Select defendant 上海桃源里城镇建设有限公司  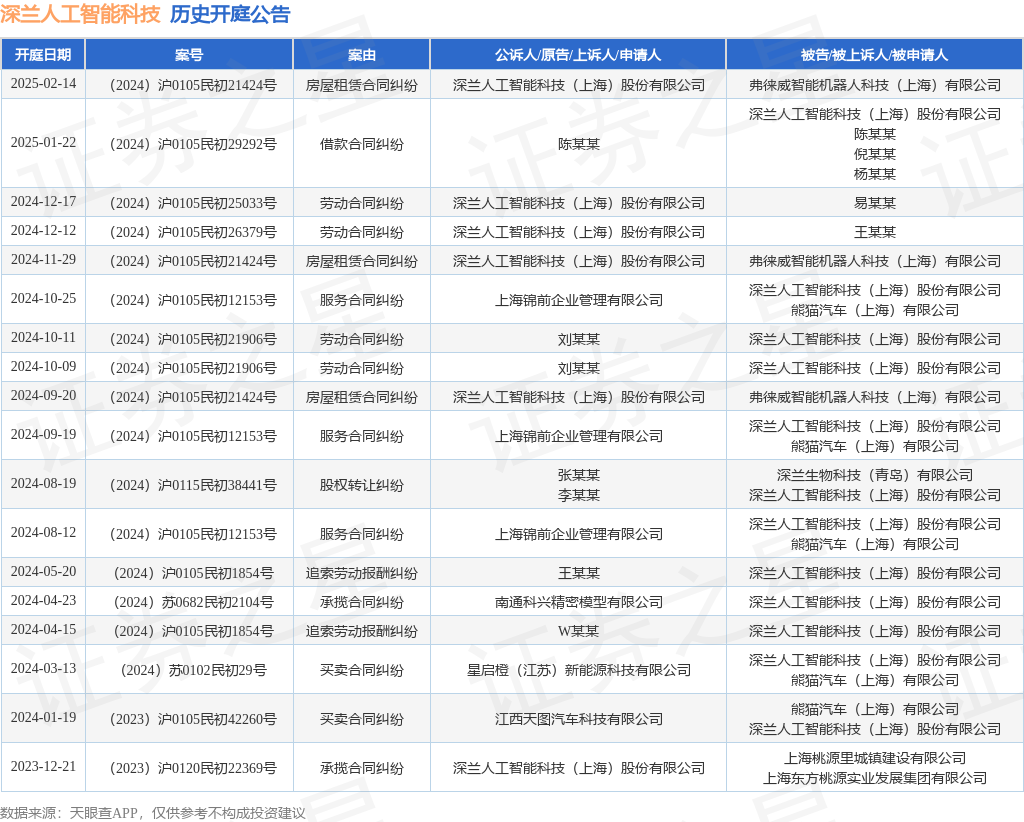tap(874, 757)
